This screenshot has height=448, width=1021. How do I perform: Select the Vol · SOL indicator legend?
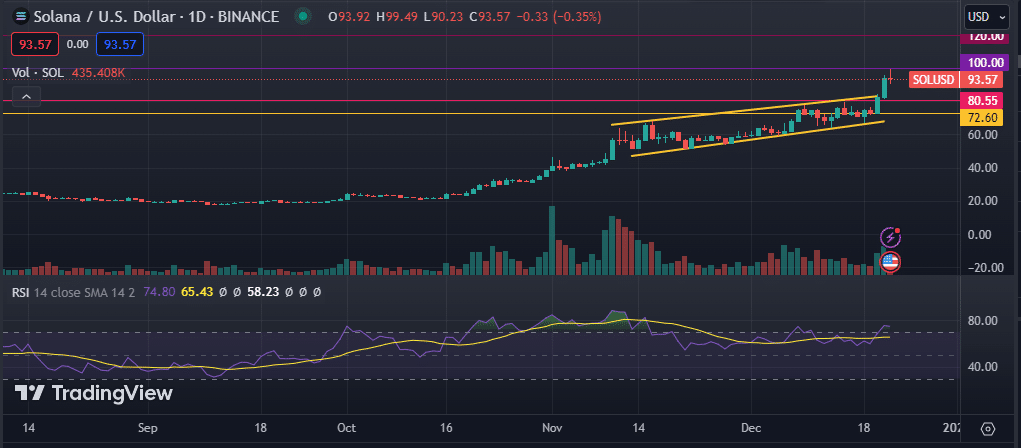click(x=39, y=73)
